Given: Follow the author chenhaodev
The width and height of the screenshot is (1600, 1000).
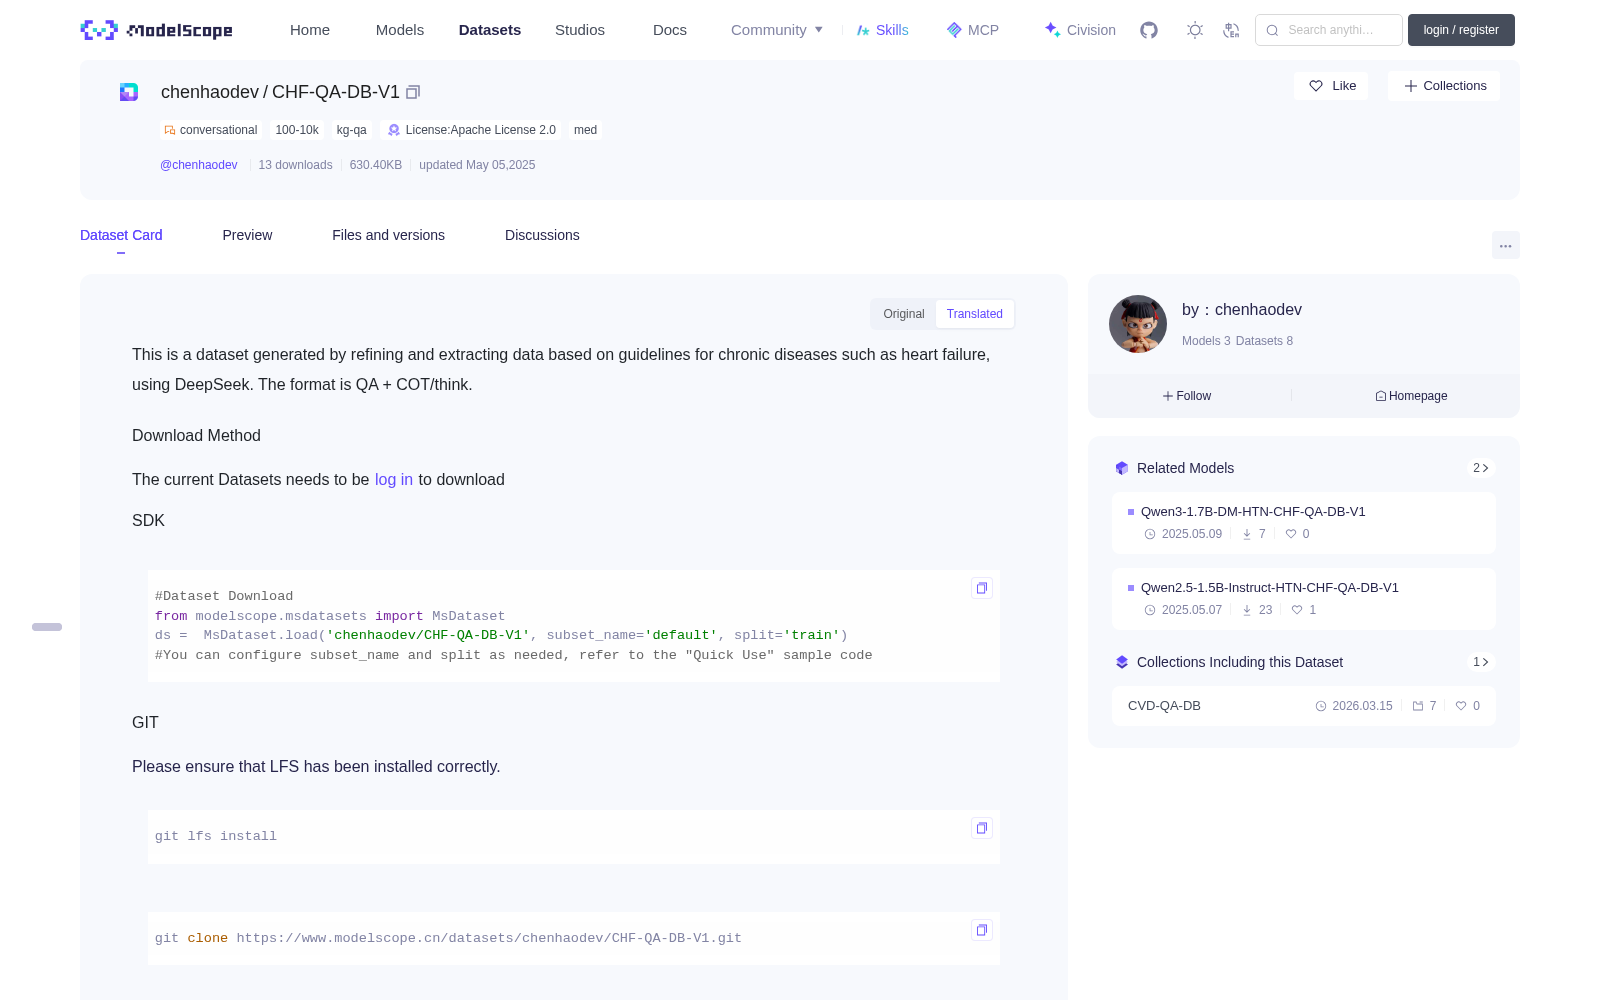Looking at the screenshot, I should [1187, 396].
